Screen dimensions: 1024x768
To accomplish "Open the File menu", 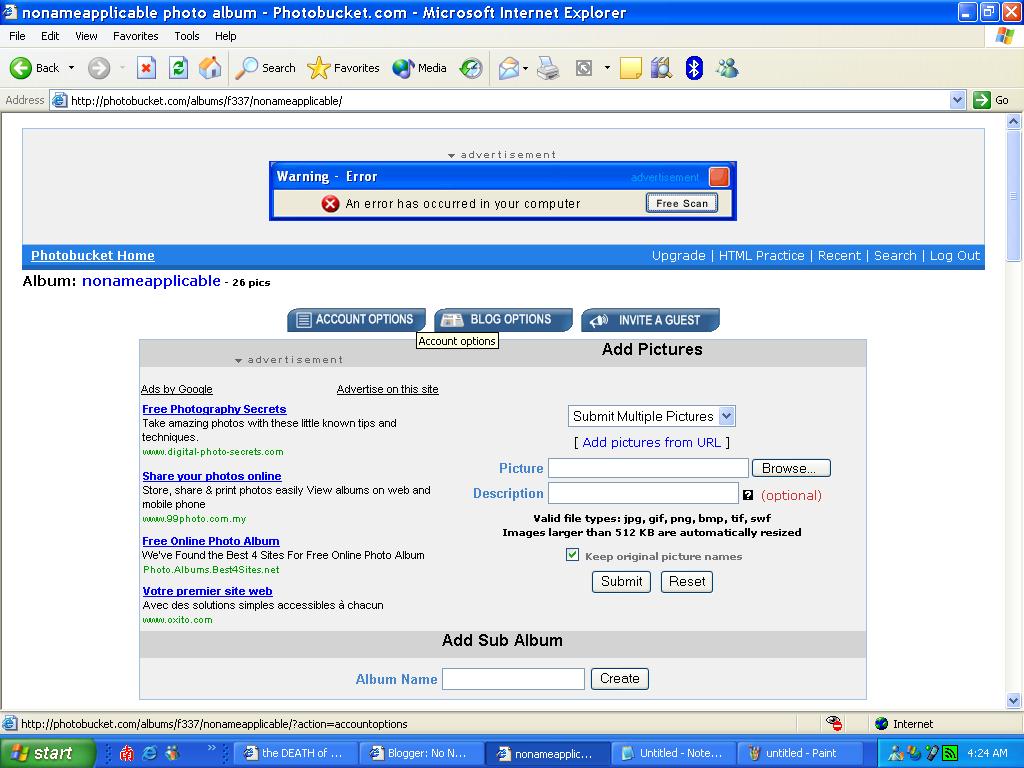I will [x=18, y=36].
